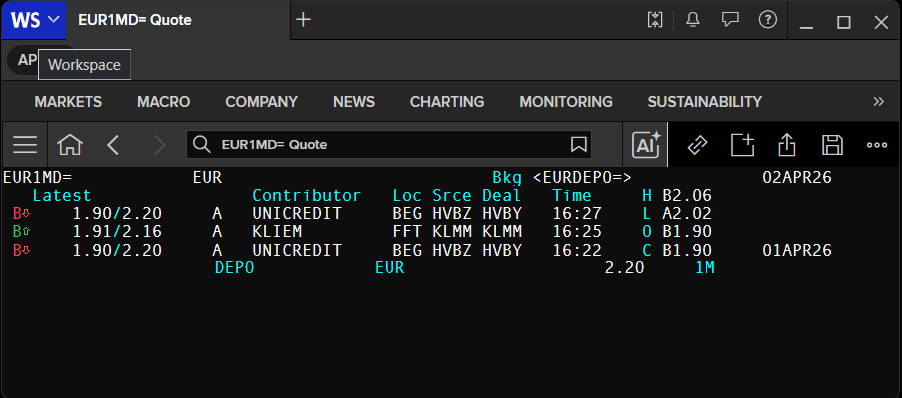Navigate back with the left arrow

[x=113, y=145]
